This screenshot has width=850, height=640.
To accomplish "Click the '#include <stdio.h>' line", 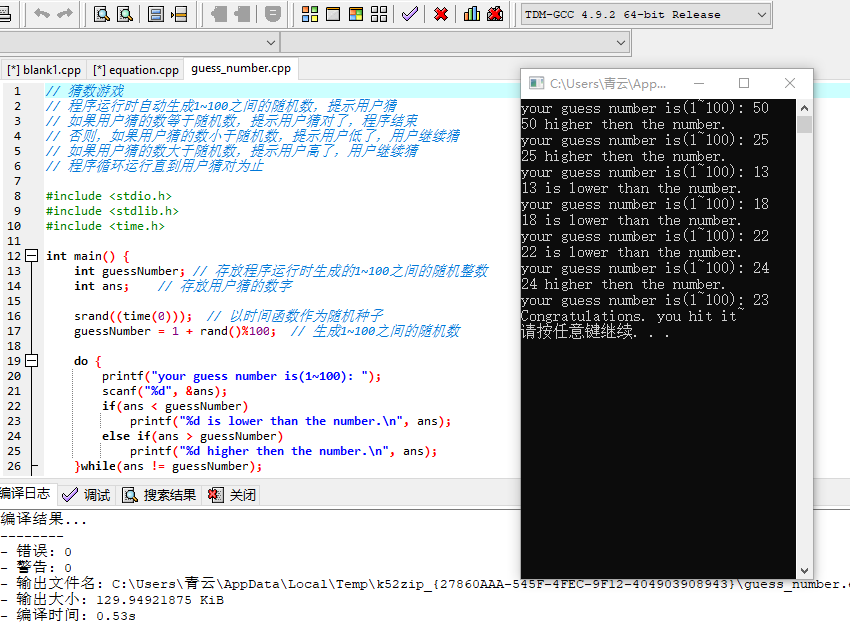I will coord(108,196).
